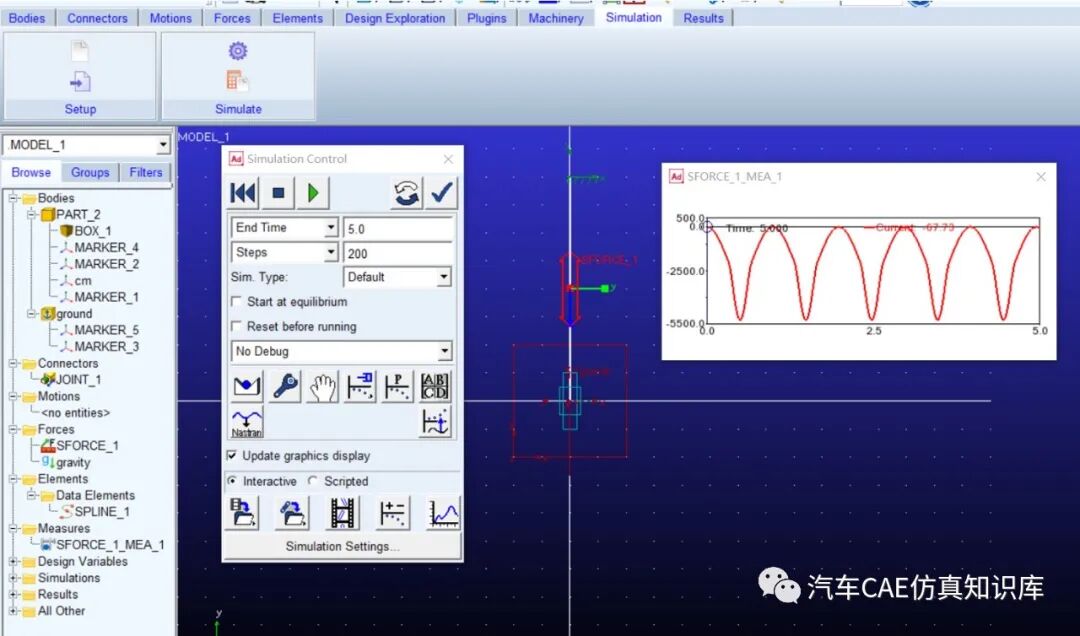
Task: Open the Nastran export icon
Action: [x=247, y=422]
